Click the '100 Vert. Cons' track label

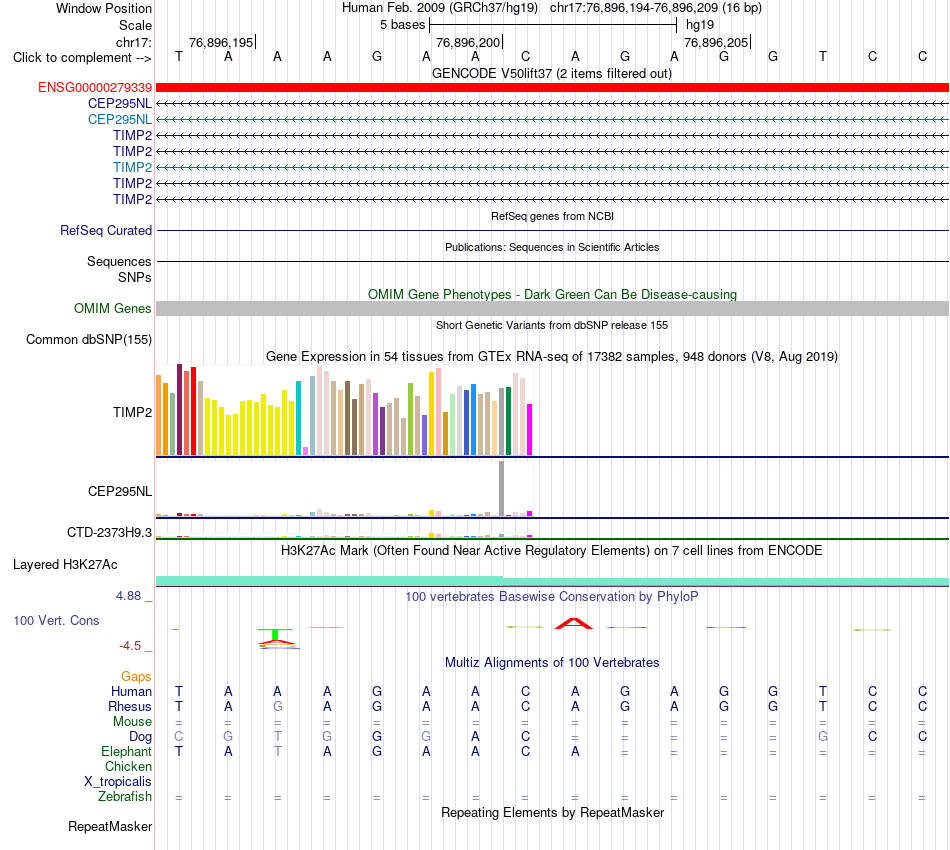click(x=56, y=620)
